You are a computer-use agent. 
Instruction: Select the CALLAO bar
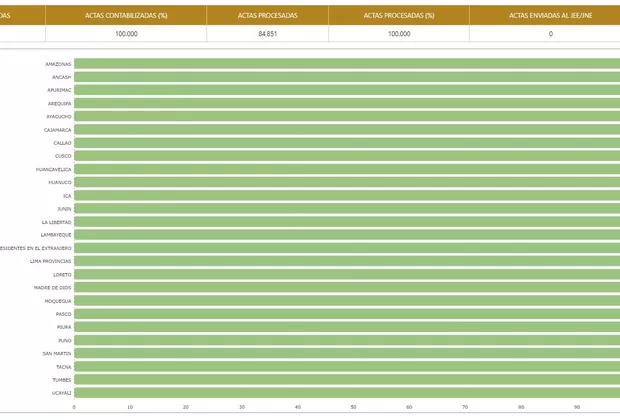(x=346, y=143)
